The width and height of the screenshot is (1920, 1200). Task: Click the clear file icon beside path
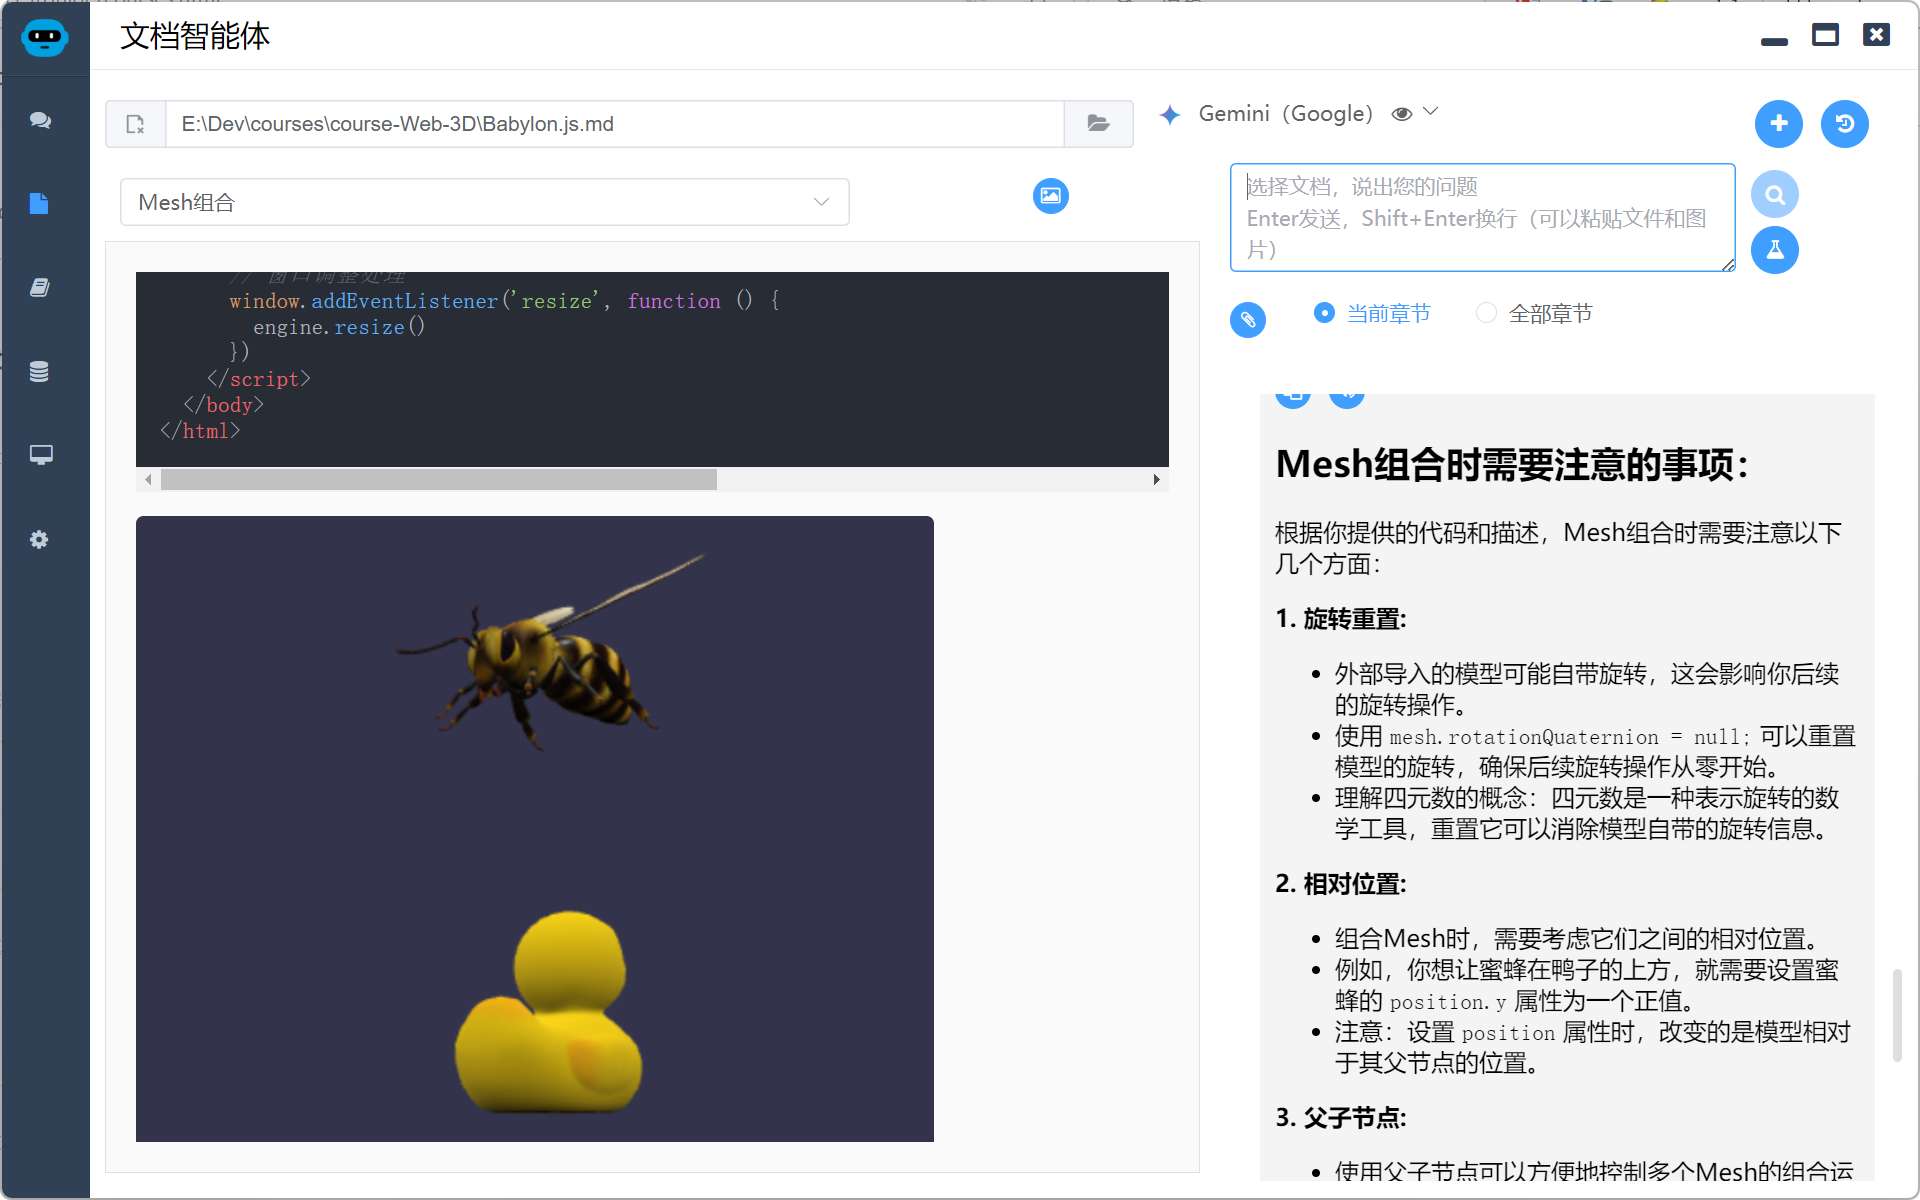pyautogui.click(x=135, y=124)
